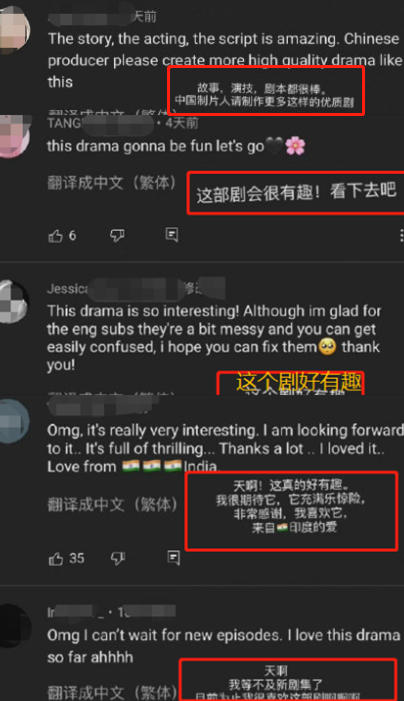The width and height of the screenshot is (404, 701).
Task: Tap the top commenter's blurred avatar
Action: coord(13,29)
